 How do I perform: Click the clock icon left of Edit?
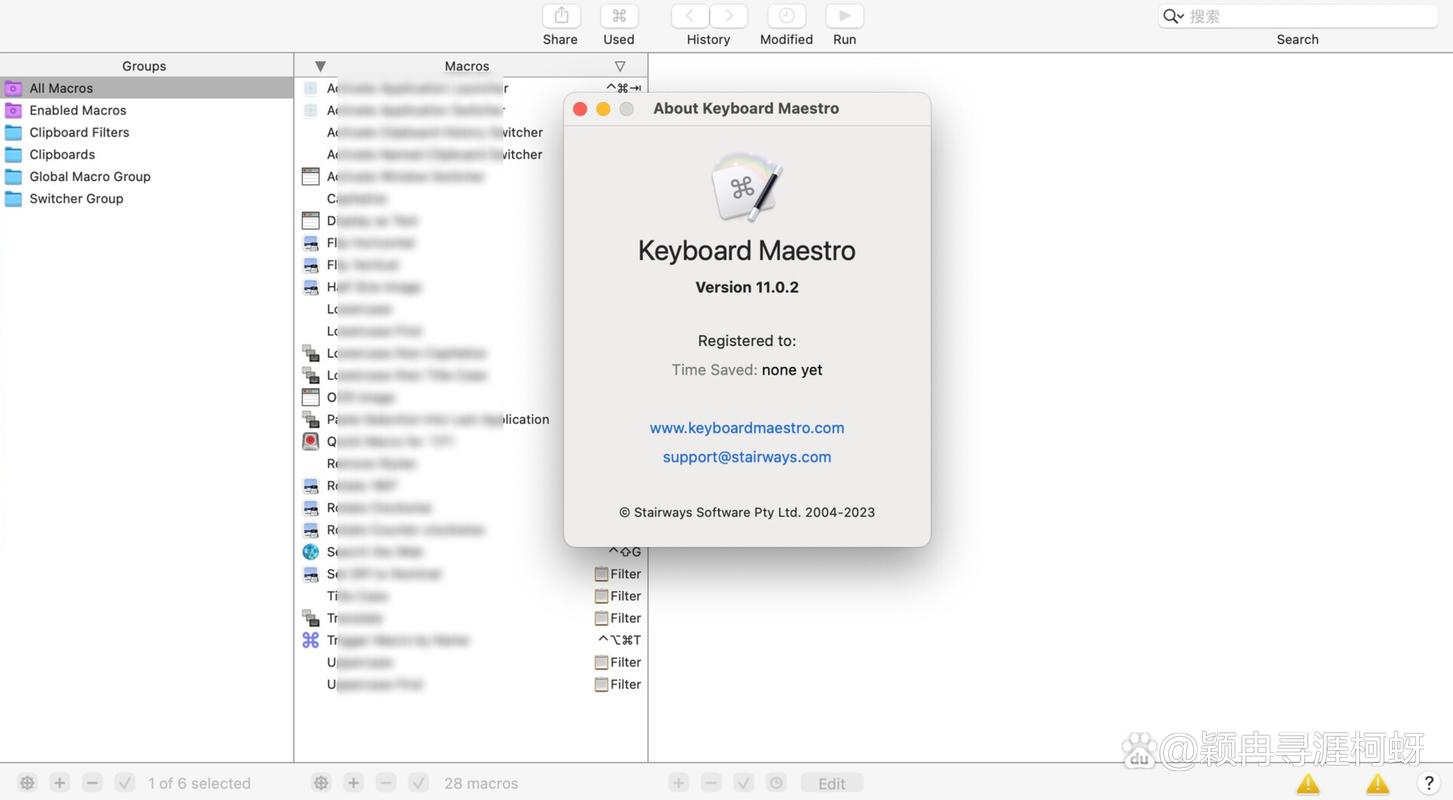click(x=776, y=783)
